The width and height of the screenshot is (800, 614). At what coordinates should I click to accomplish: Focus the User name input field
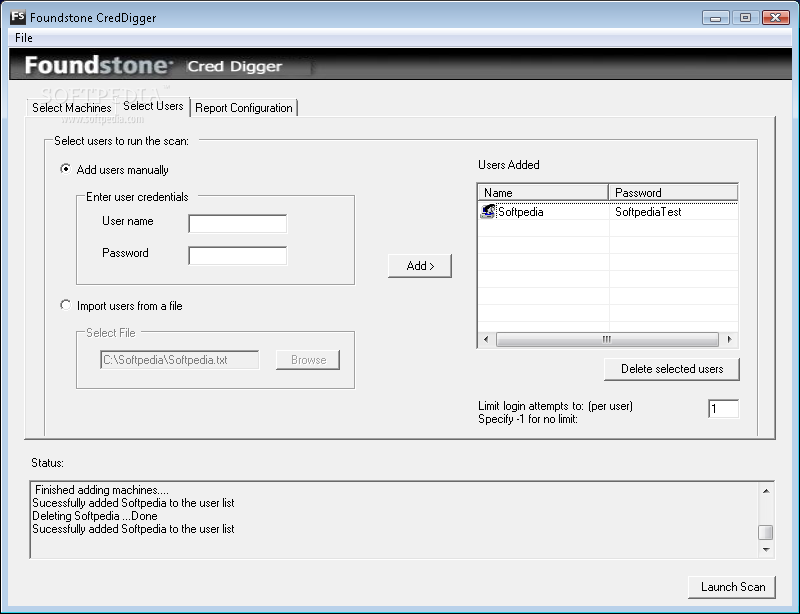point(238,224)
